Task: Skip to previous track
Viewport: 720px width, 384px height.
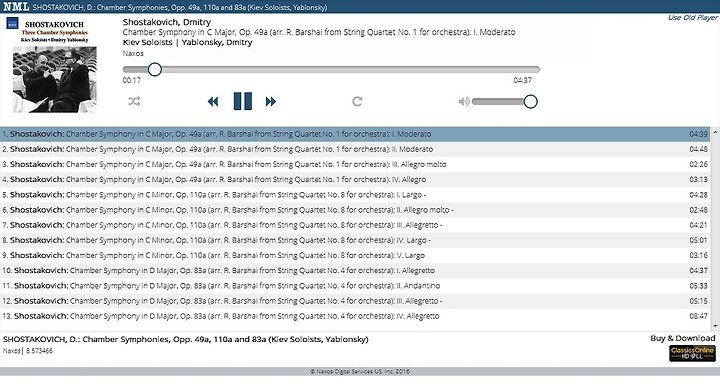Action: pos(213,102)
